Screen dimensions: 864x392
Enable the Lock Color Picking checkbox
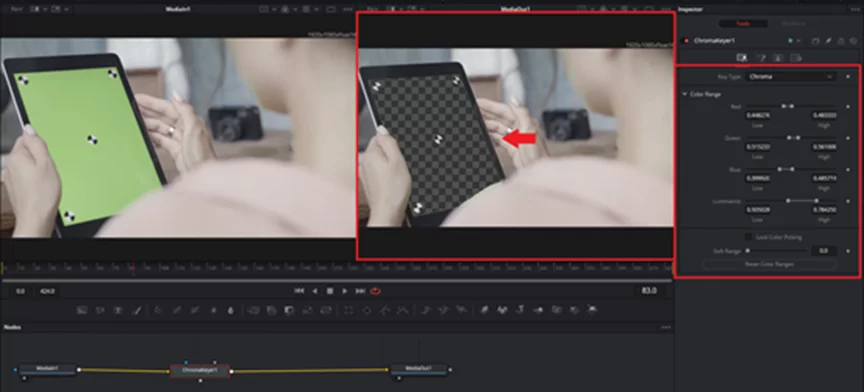(748, 237)
